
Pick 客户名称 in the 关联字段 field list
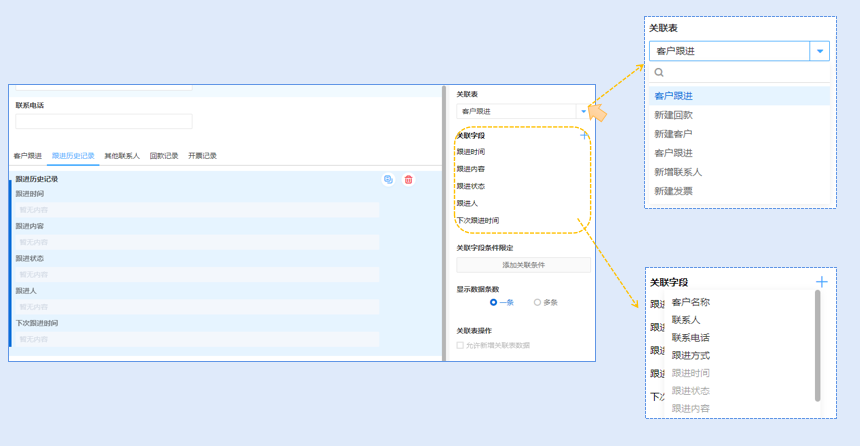pos(691,302)
